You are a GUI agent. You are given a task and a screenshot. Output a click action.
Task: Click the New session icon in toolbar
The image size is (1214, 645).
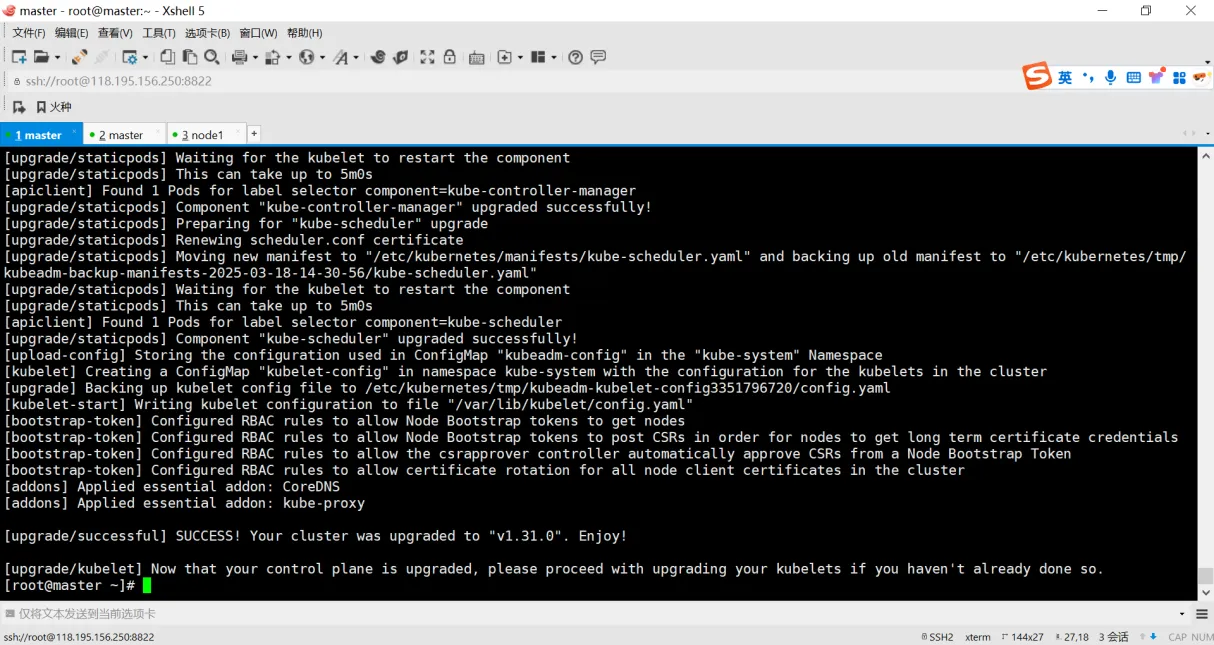[x=19, y=57]
